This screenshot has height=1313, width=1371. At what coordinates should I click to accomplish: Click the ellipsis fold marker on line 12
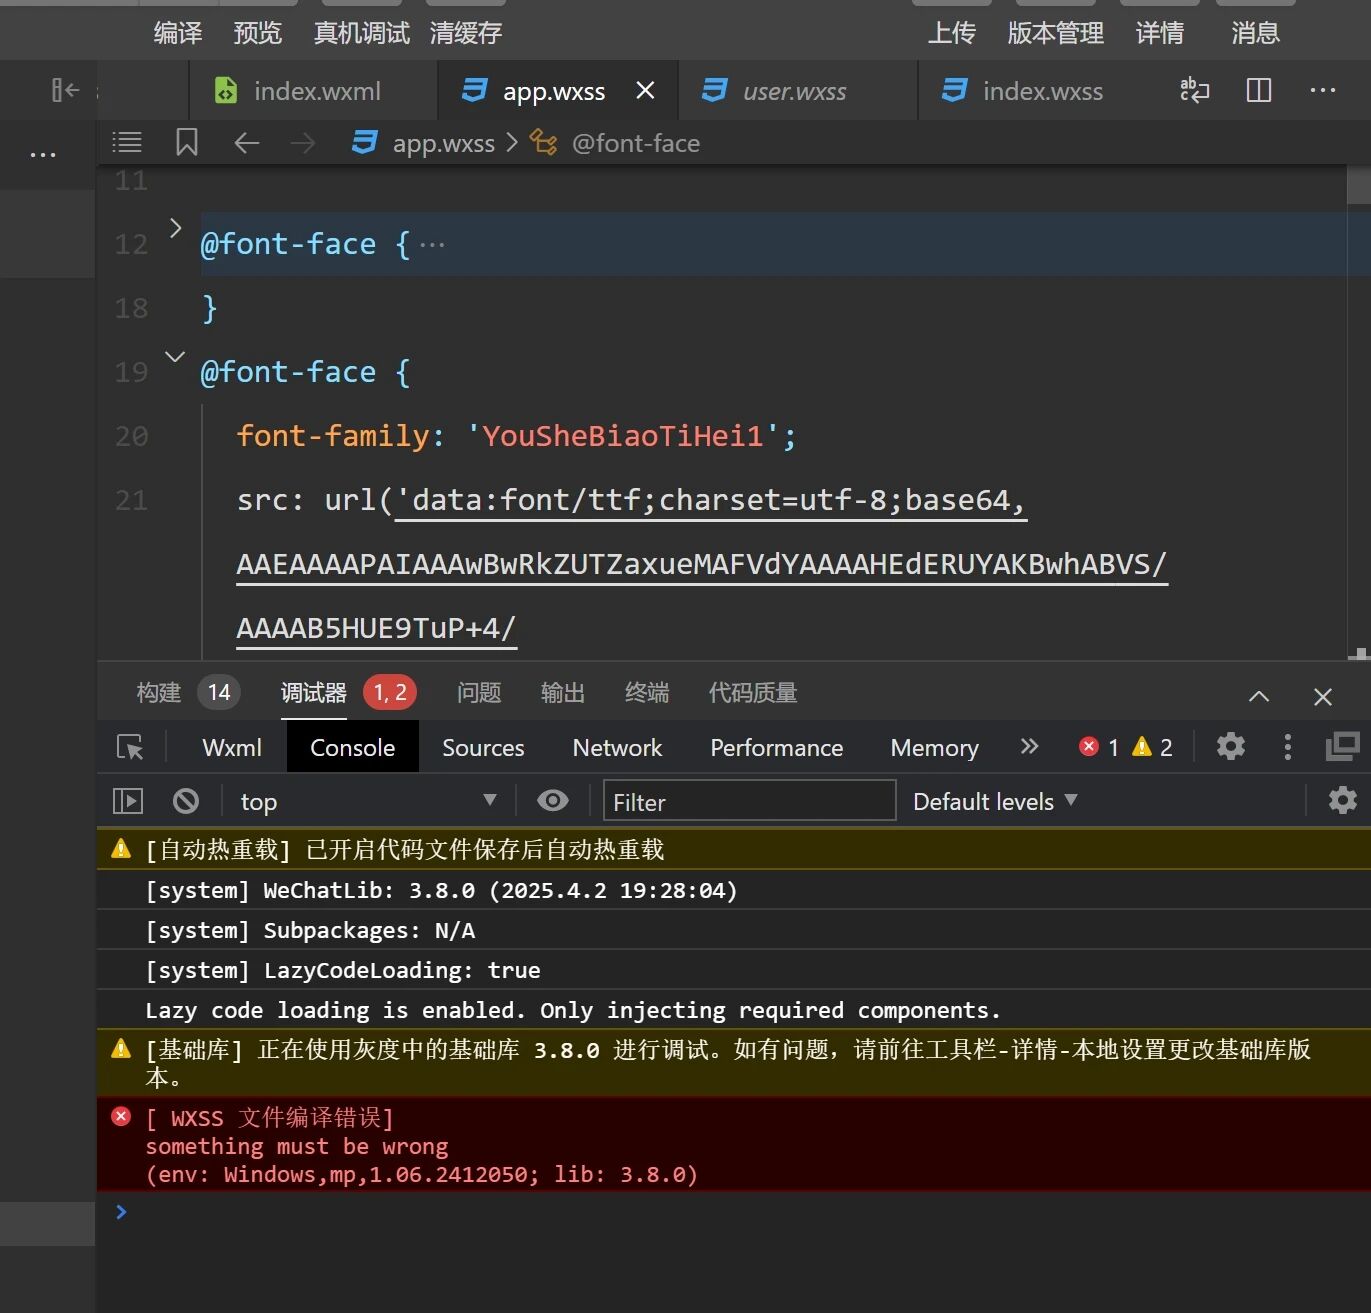pyautogui.click(x=432, y=244)
